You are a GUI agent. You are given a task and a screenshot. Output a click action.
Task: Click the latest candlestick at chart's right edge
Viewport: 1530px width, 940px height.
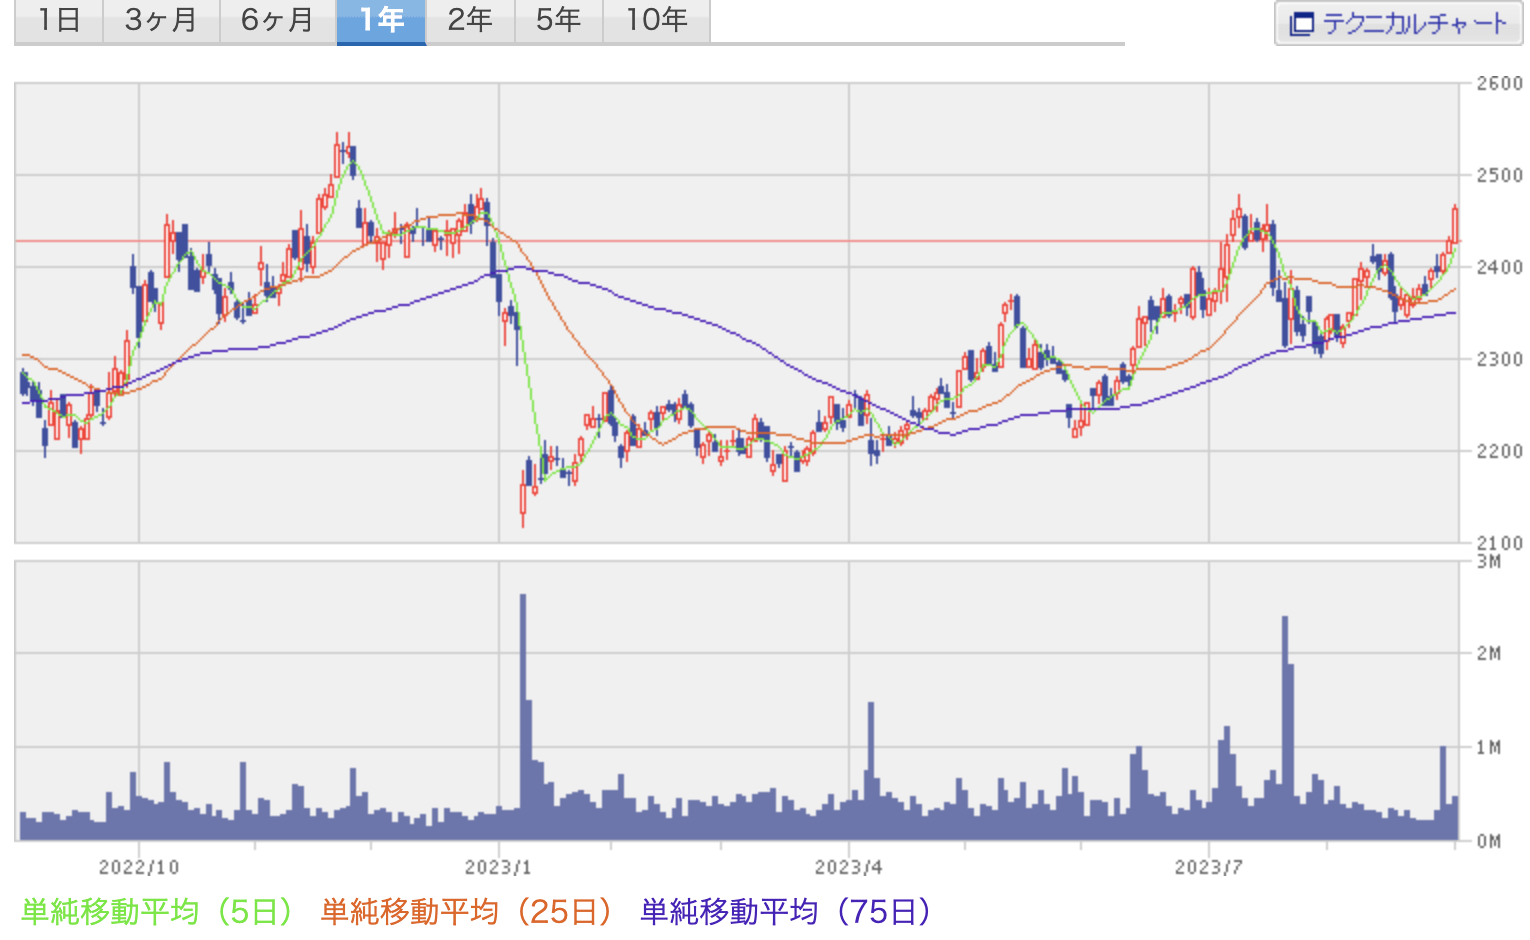tap(1455, 224)
